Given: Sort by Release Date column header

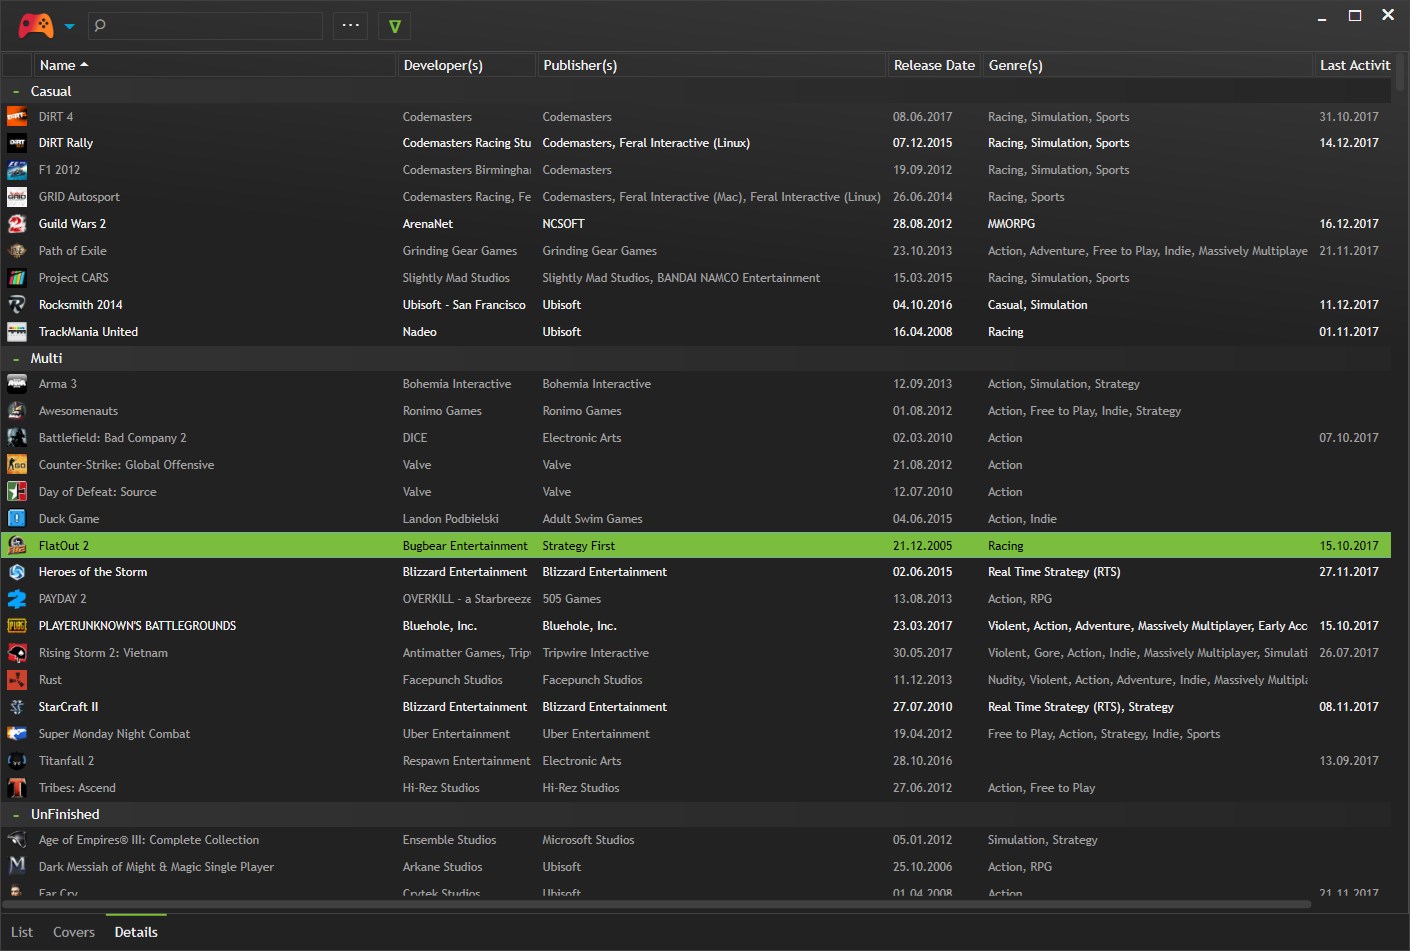Looking at the screenshot, I should pos(933,65).
